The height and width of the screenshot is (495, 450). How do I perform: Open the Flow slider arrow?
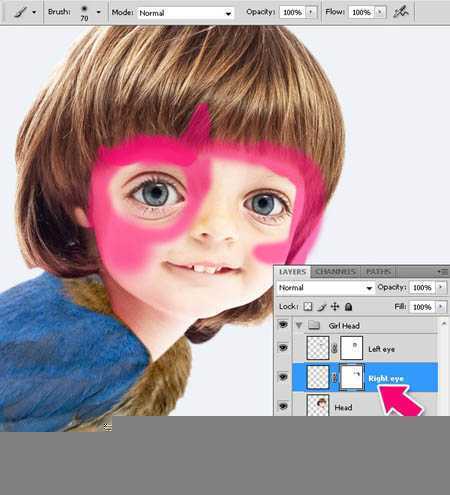click(380, 13)
